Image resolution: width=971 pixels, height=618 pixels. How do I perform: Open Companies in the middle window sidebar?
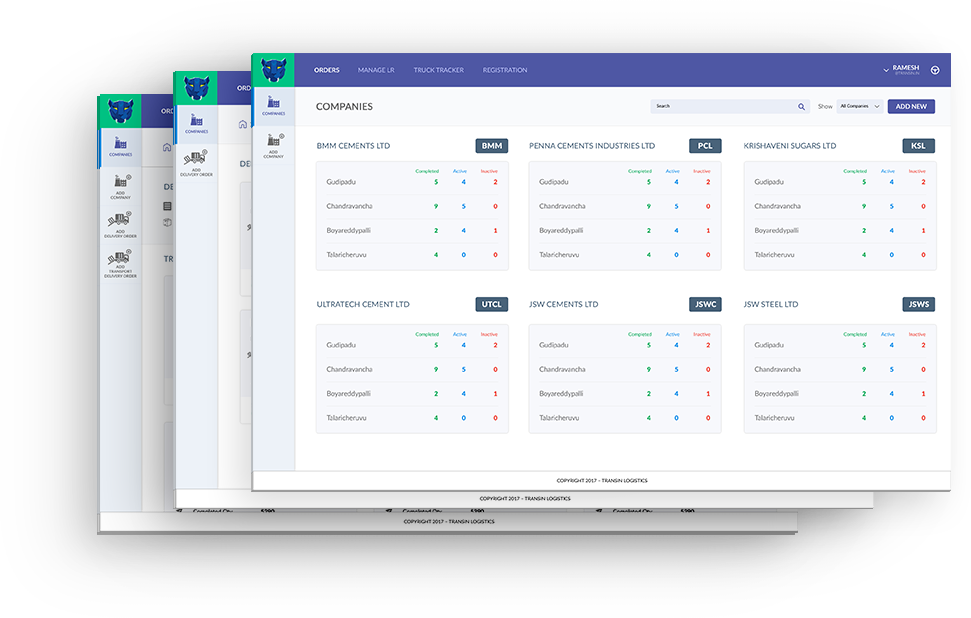tap(196, 123)
